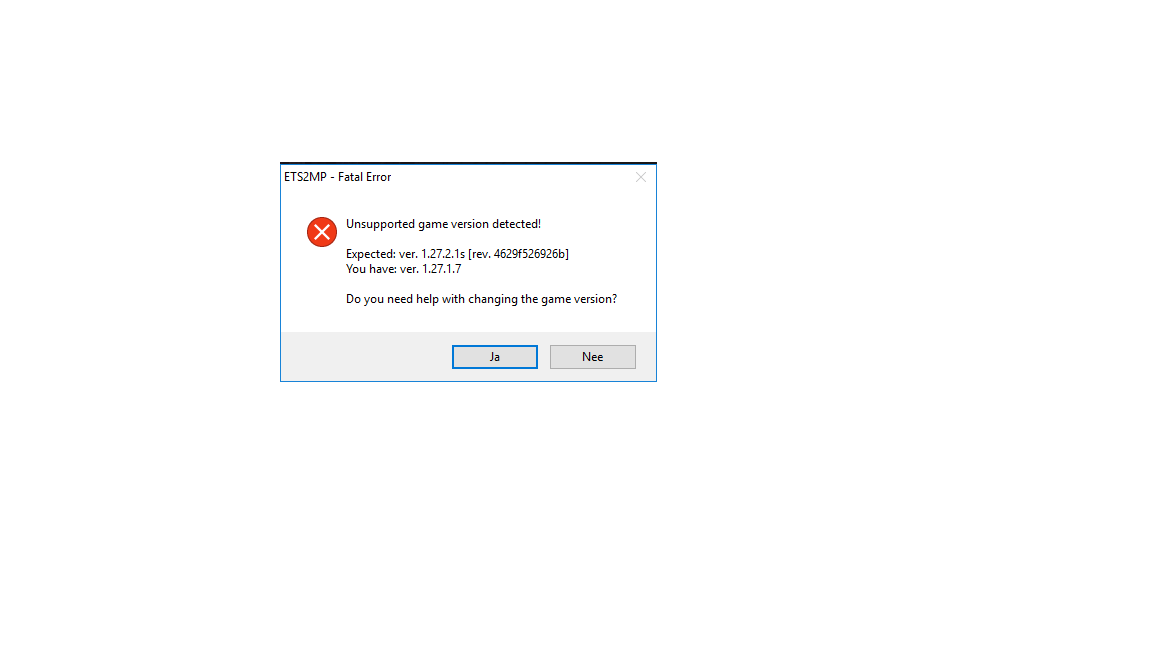The image size is (1152, 648).
Task: Click 'Unsupported game version detected!' message
Action: click(443, 224)
